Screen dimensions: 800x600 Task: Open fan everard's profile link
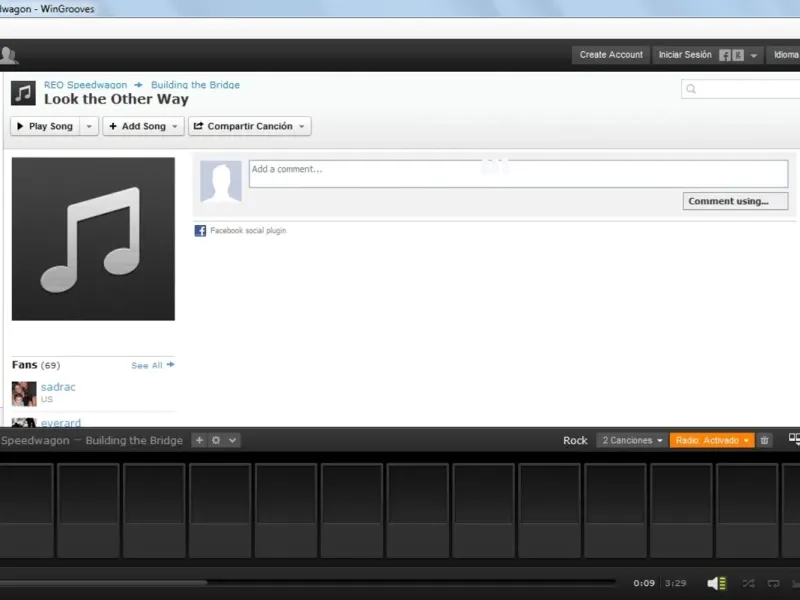(x=61, y=422)
